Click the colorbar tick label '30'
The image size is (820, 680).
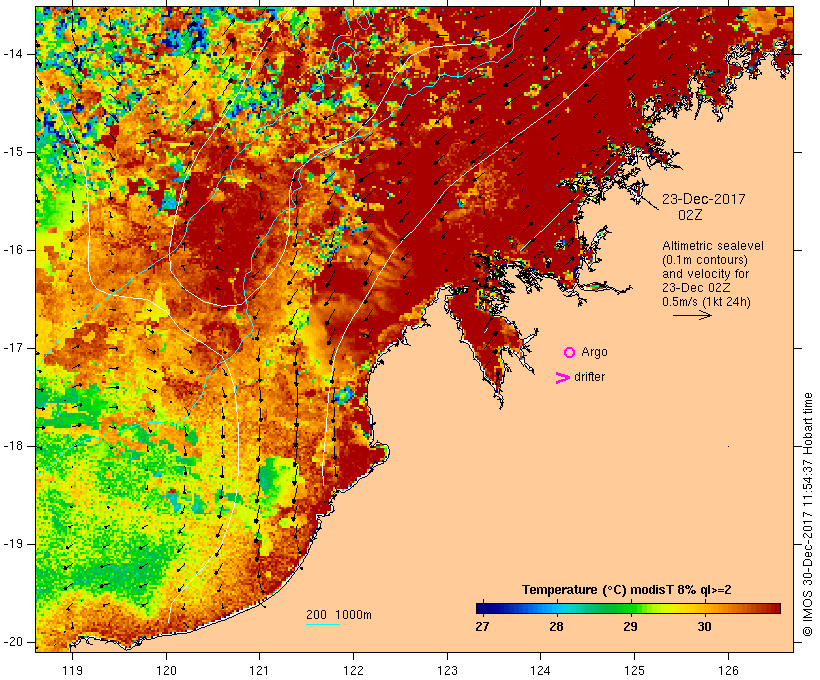(704, 626)
